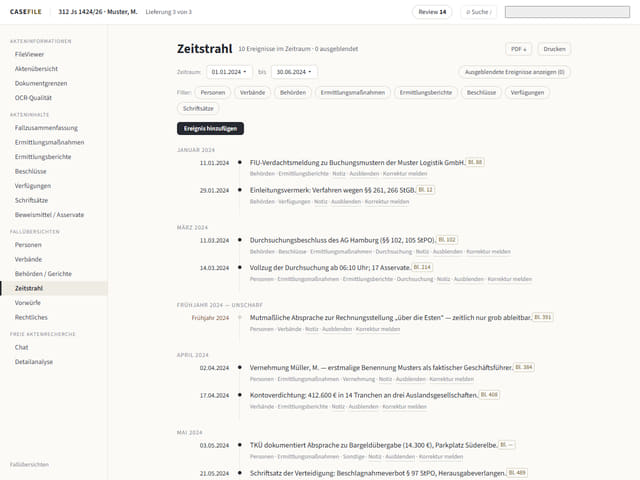Screen dimensions: 640x480
Task: Toggle the Ermittlungsmaßnahmen filter chip
Action: [x=353, y=93]
